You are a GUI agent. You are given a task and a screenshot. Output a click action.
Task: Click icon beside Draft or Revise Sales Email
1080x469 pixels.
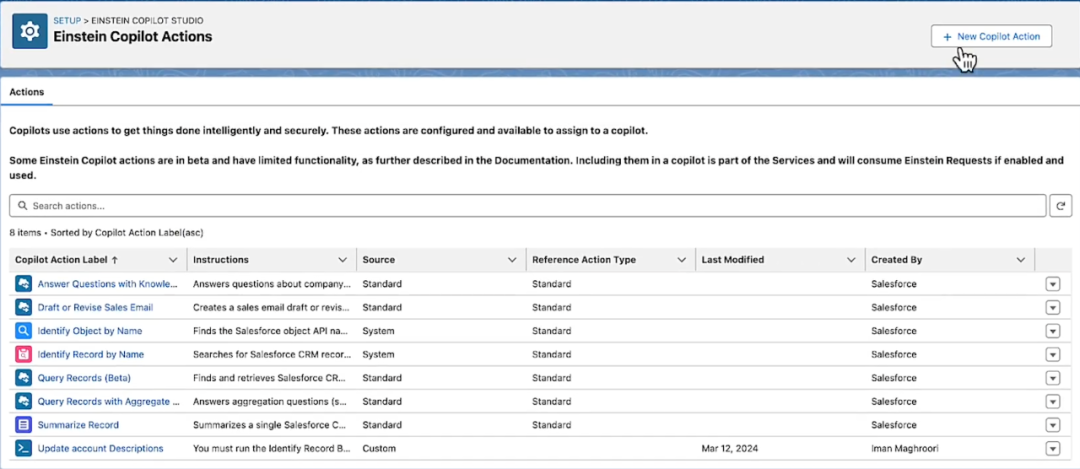click(23, 307)
